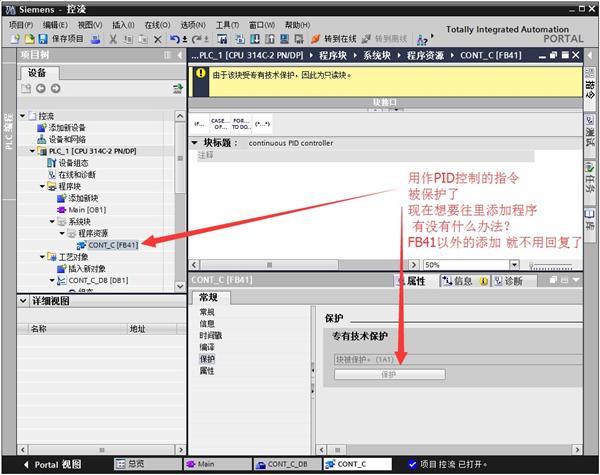This screenshot has height=475, width=600.
Task: Click the paste toolbar icon
Action: 143,39
